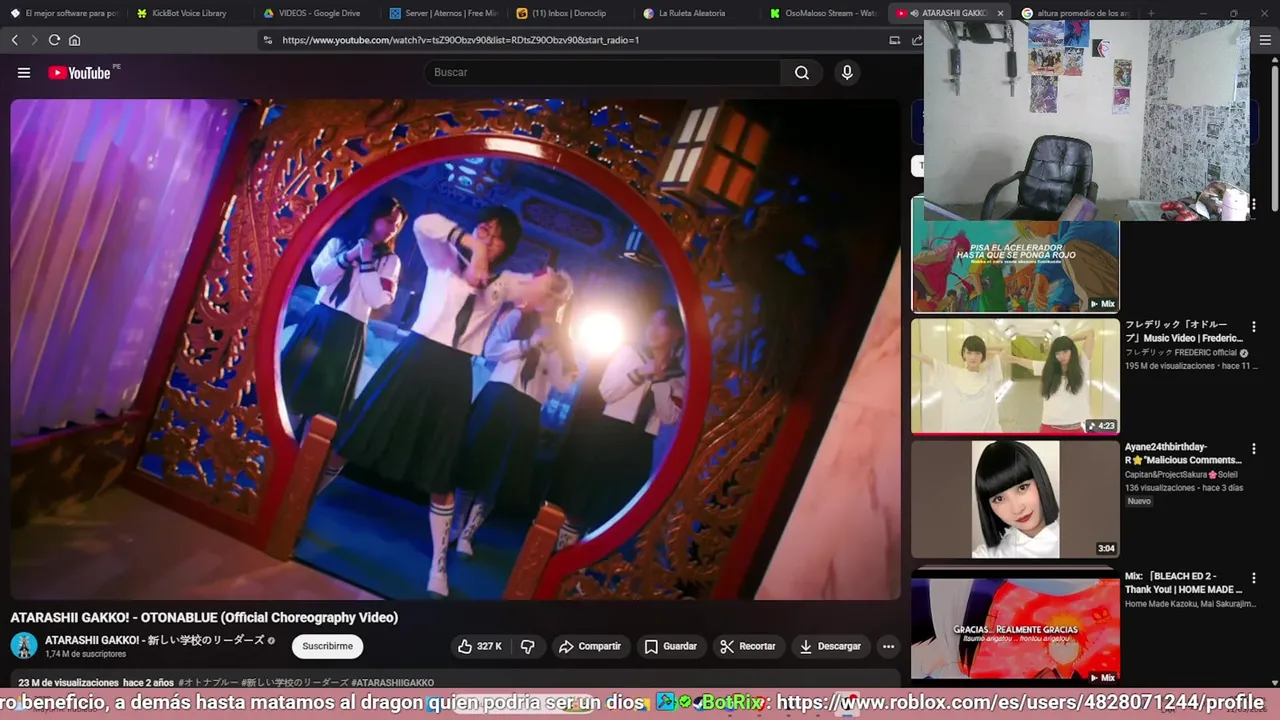Switch to OsoMaloso Stream tab

[825, 13]
